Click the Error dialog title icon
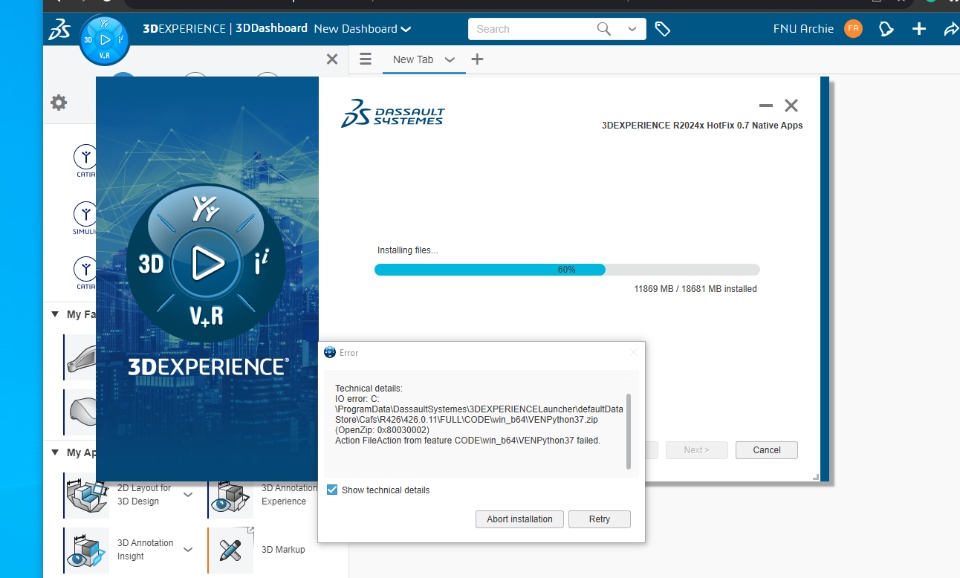Image resolution: width=960 pixels, height=578 pixels. click(x=329, y=352)
